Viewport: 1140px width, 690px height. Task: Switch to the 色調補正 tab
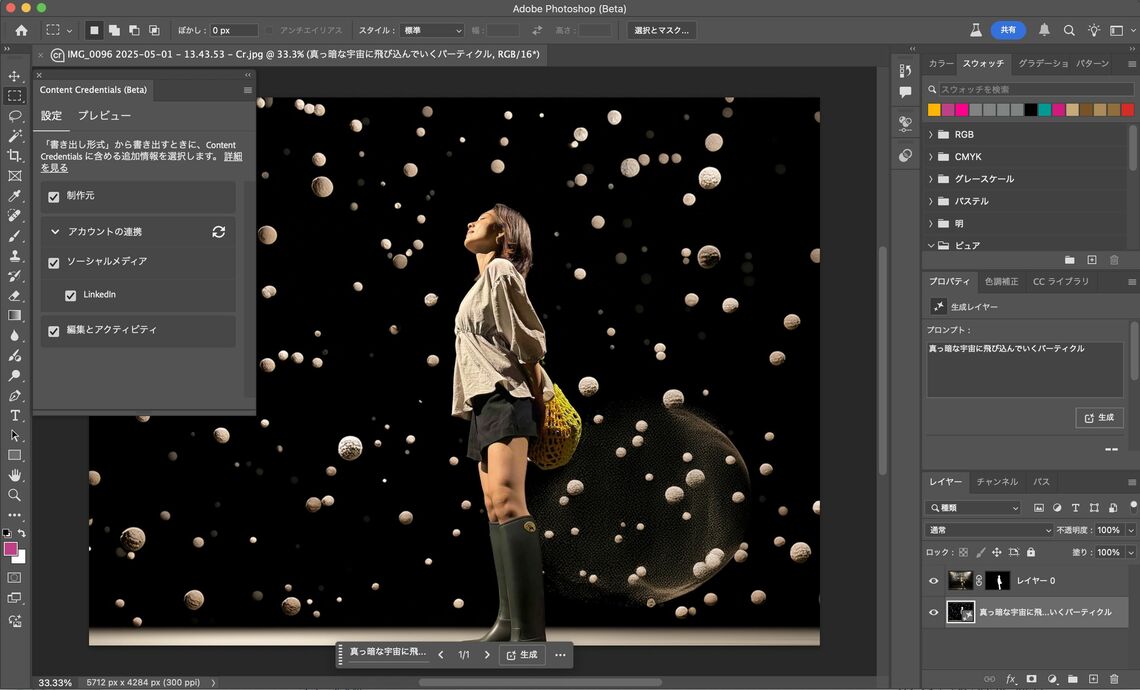[1001, 281]
